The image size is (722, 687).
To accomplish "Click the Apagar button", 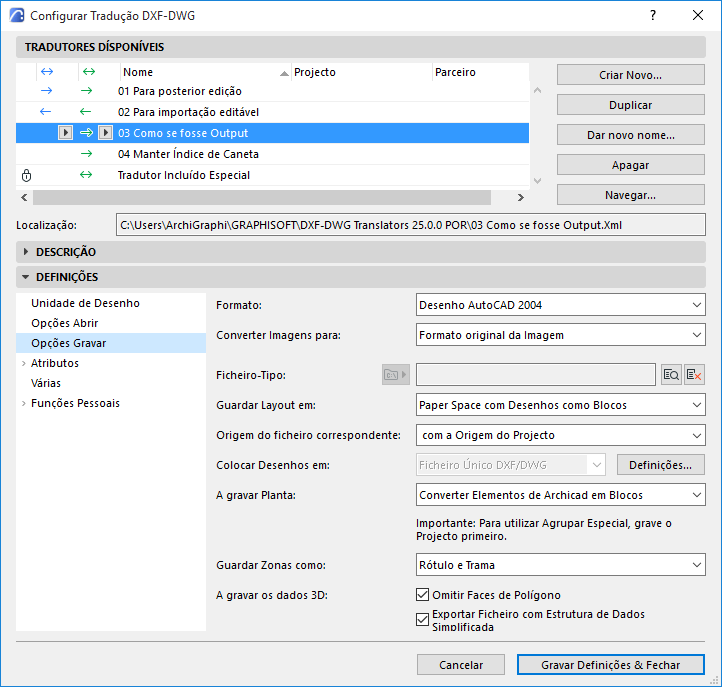I will (x=630, y=165).
